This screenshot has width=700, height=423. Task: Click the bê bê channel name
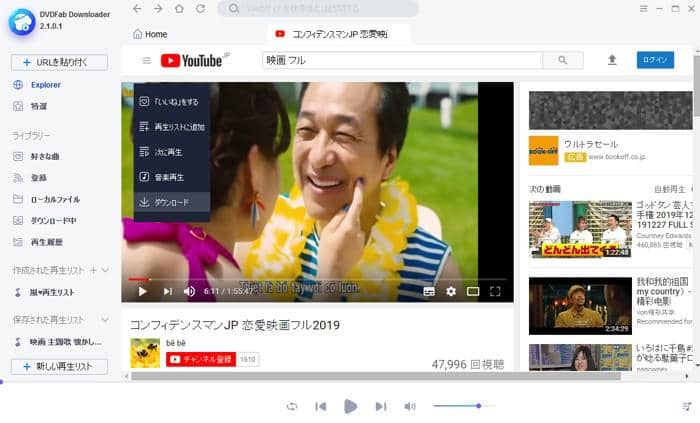click(x=175, y=343)
